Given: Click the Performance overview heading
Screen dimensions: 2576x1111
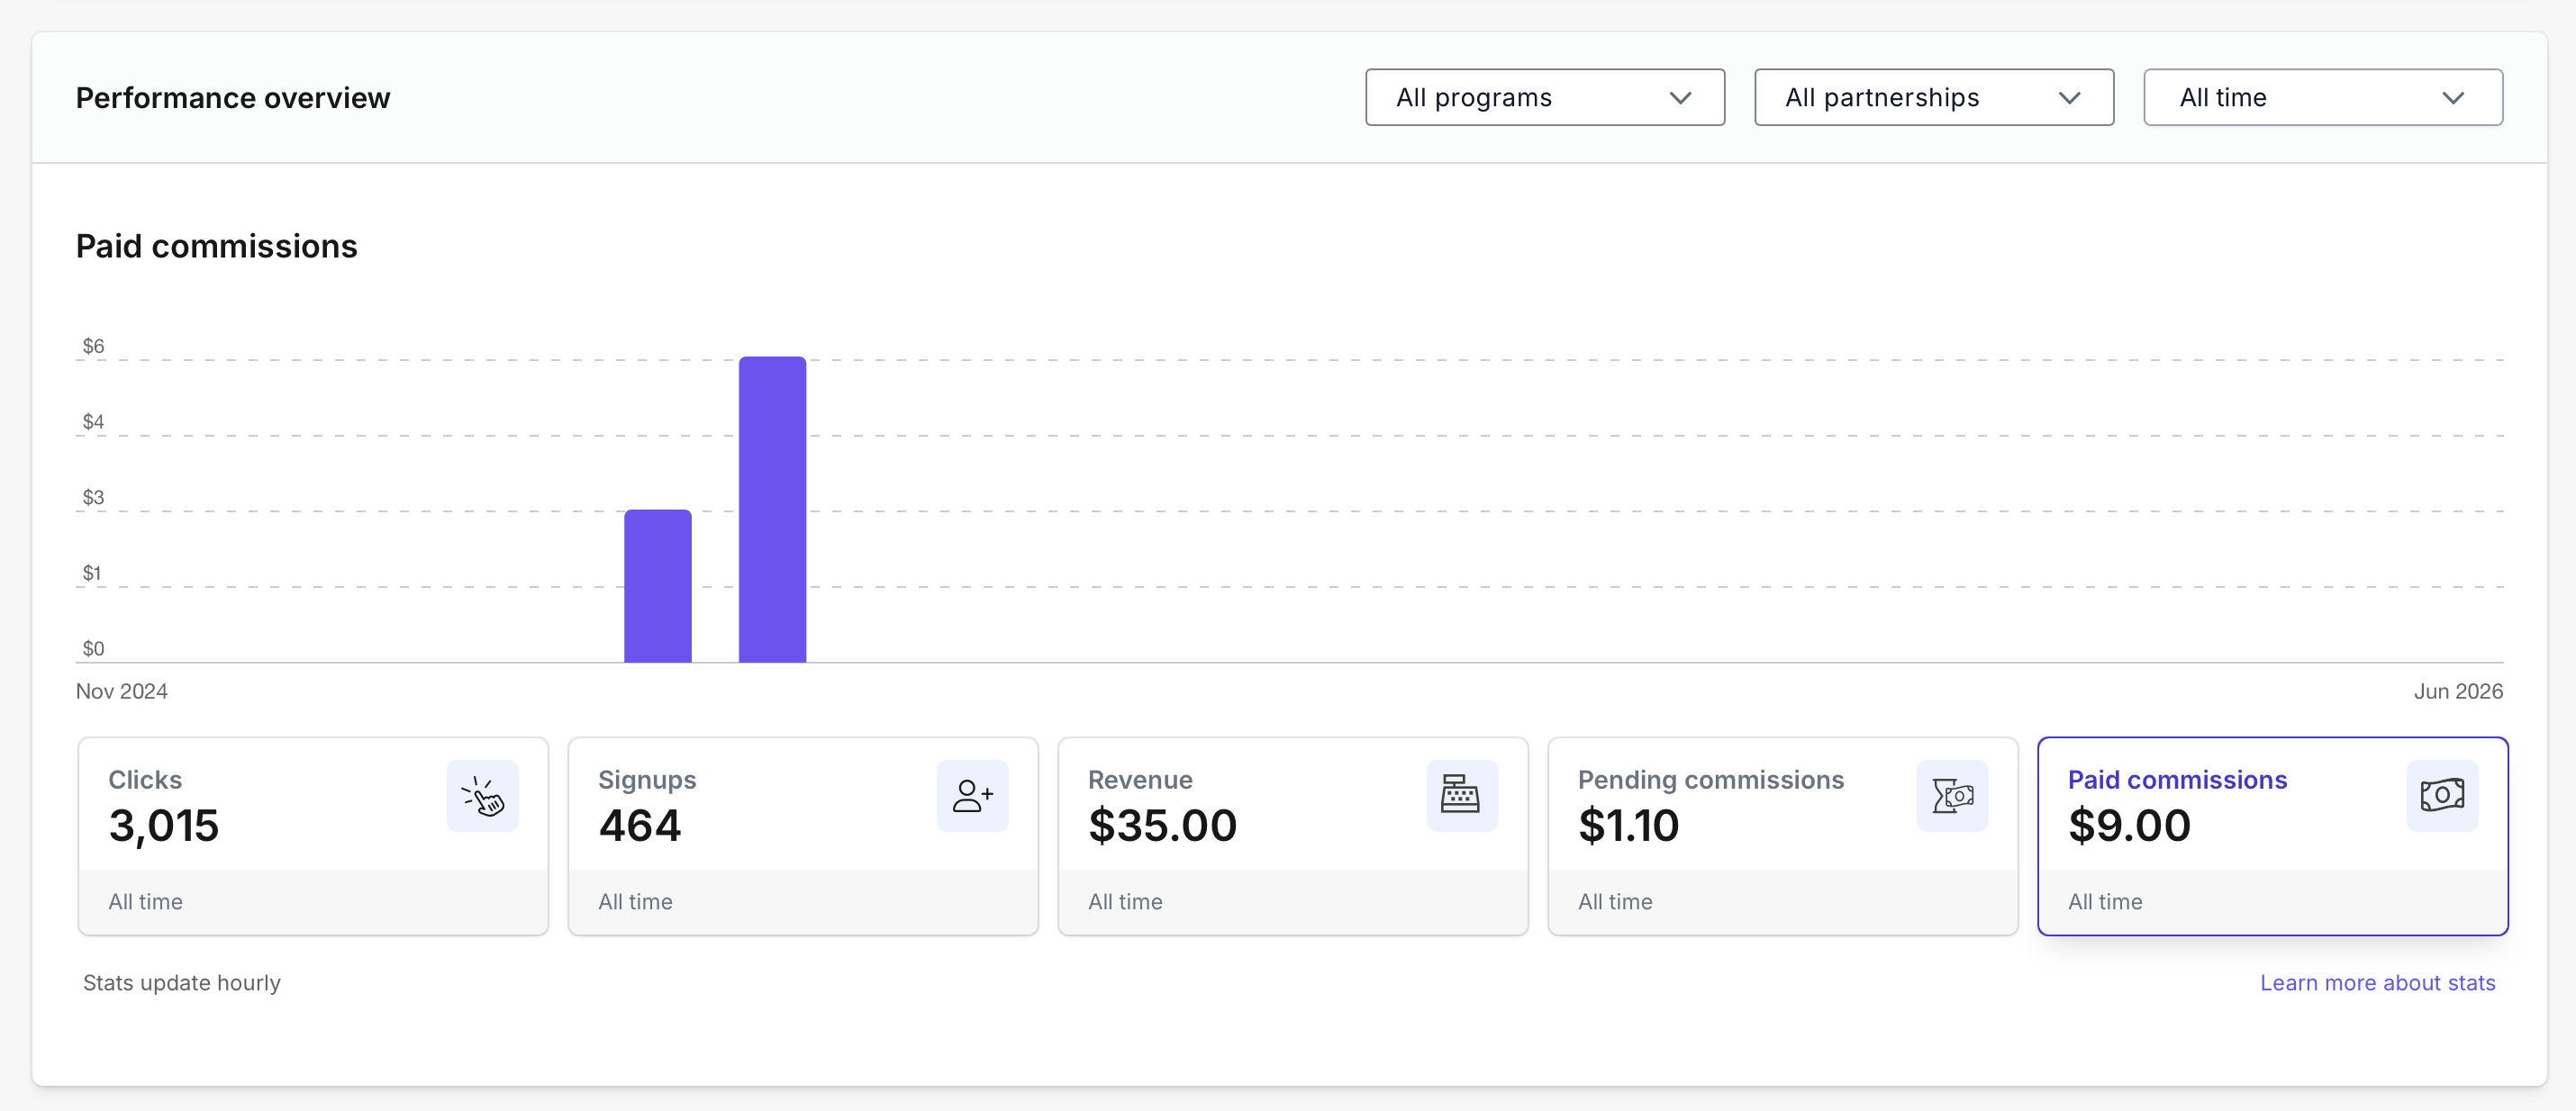Looking at the screenshot, I should [233, 98].
